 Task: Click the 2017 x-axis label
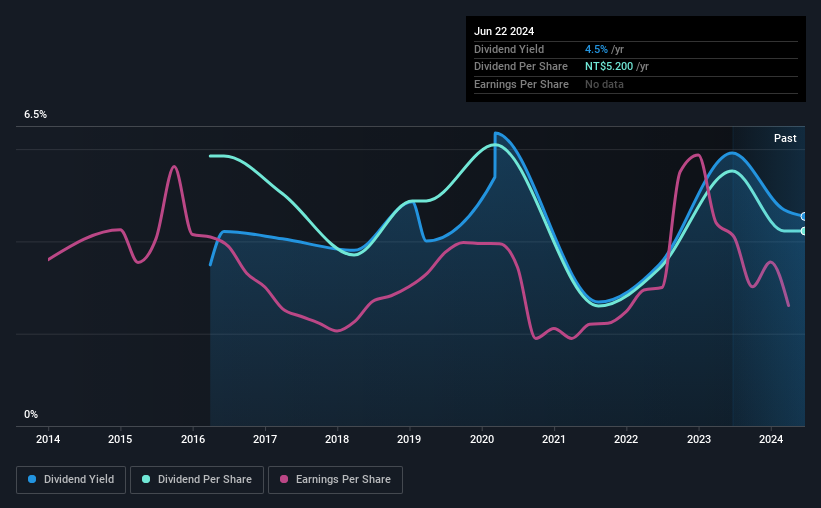pos(265,439)
